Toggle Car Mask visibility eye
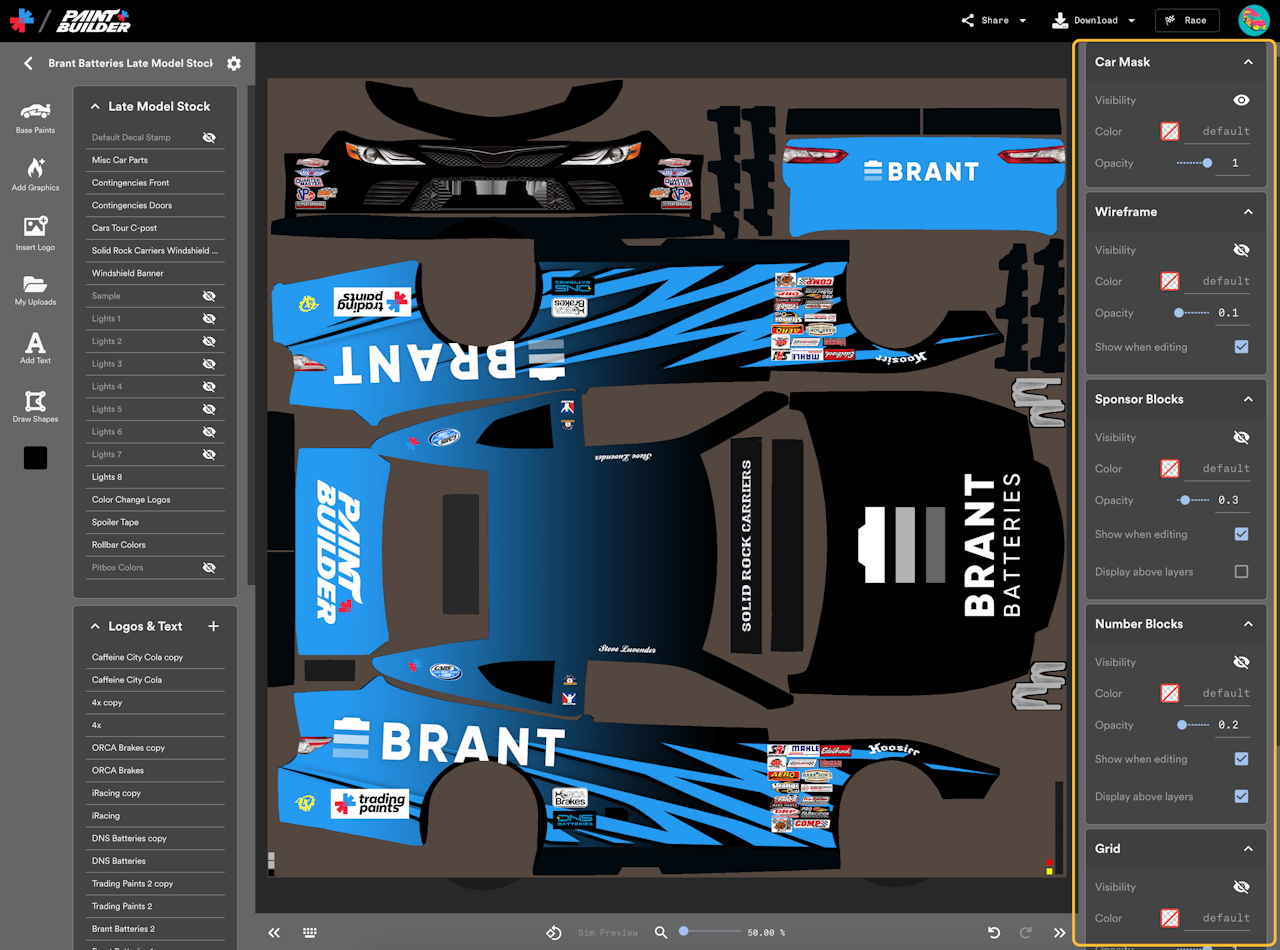1280x950 pixels. coord(1241,100)
